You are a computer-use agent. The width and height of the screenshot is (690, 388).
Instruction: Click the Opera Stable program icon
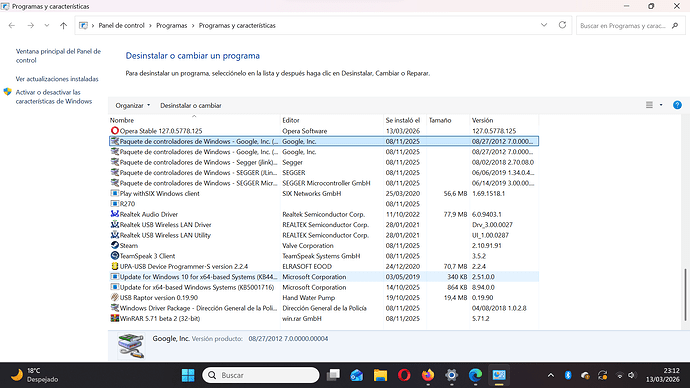pos(114,131)
